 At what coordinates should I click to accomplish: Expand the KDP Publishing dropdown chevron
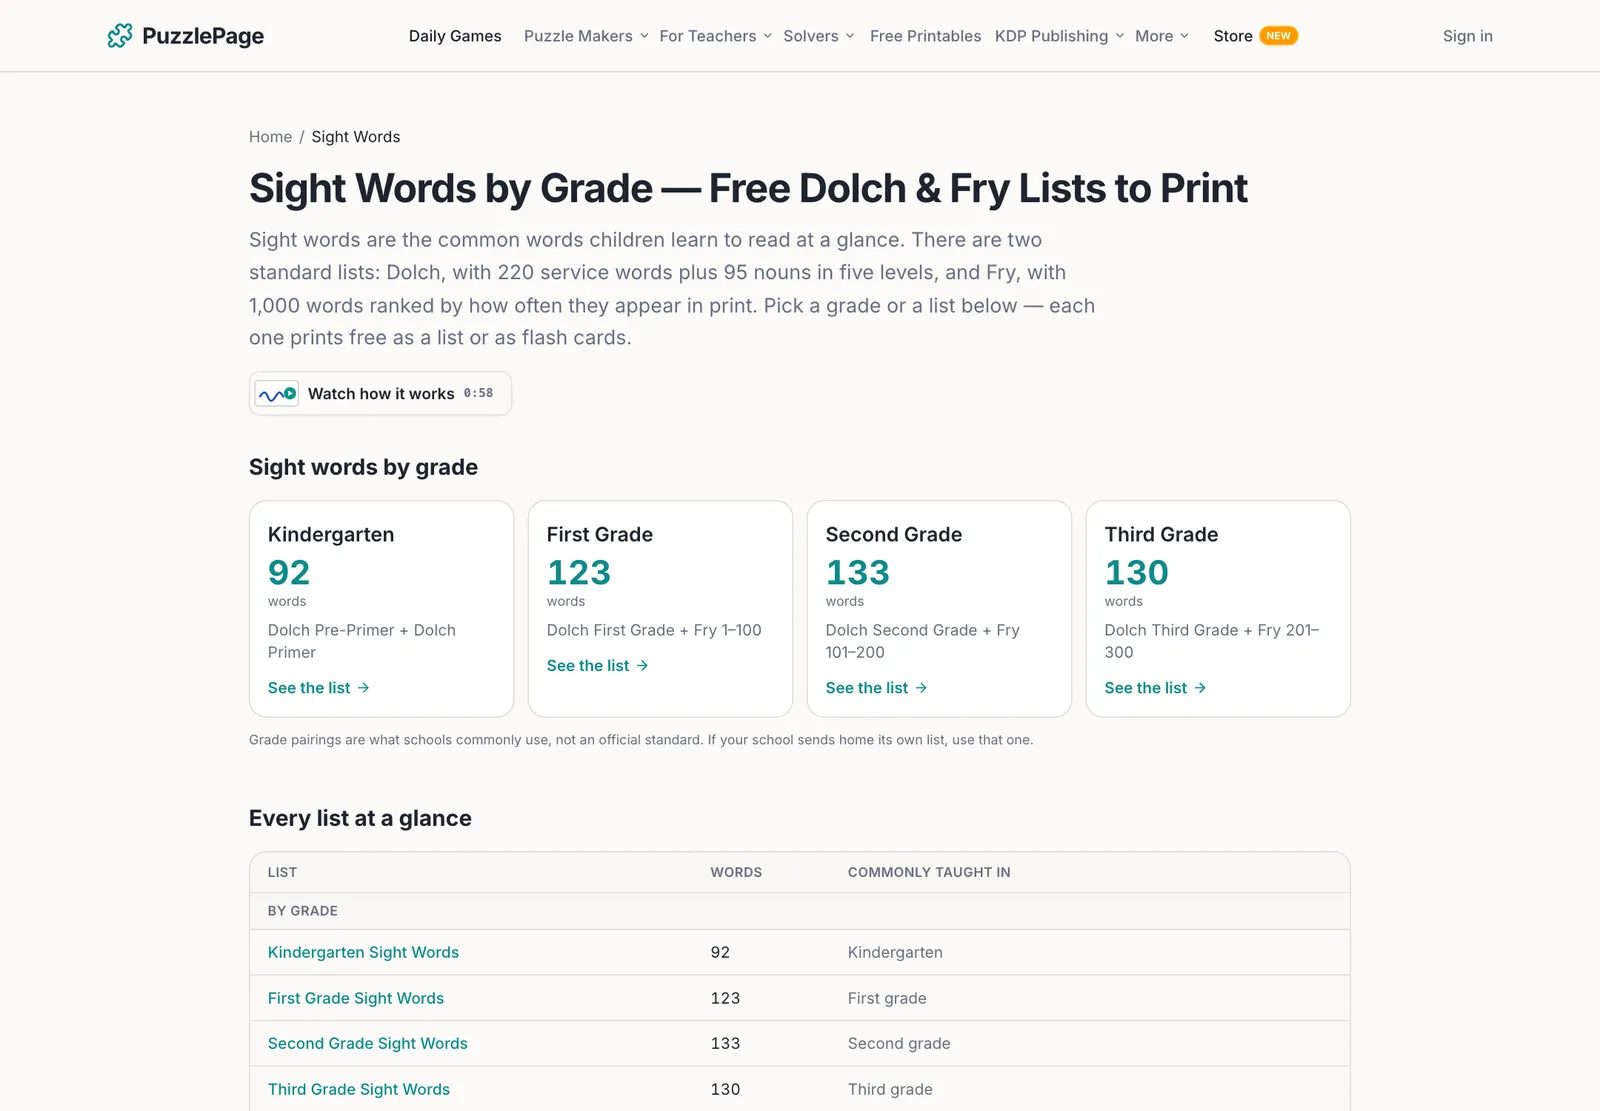(1120, 36)
